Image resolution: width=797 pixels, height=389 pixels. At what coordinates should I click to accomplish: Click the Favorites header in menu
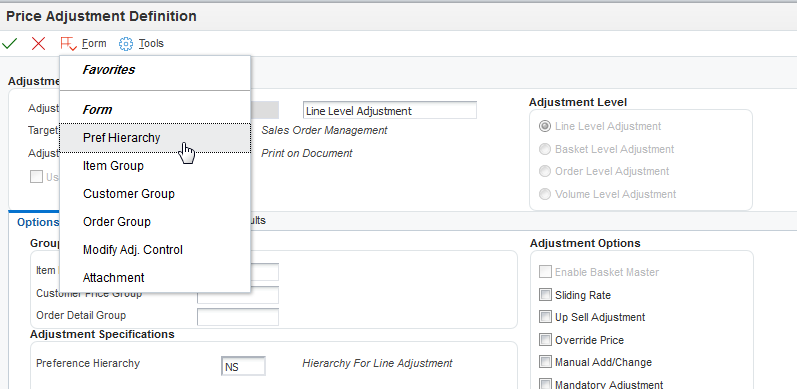(x=109, y=70)
